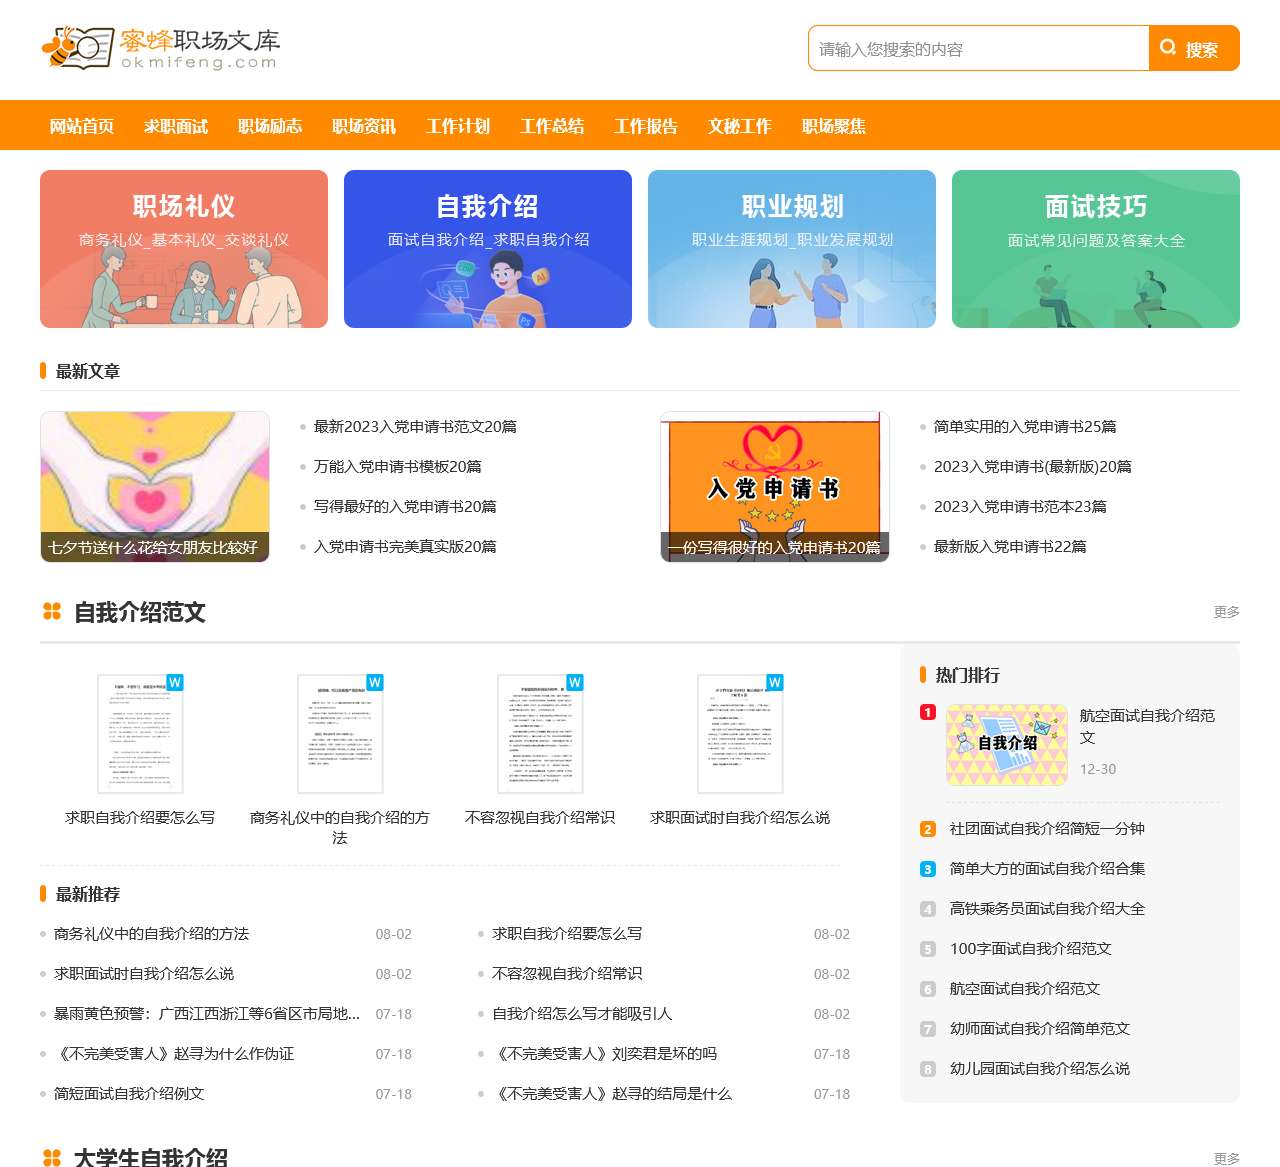Open article 入党申请书完美真实版20篇
The image size is (1280, 1167).
point(405,547)
